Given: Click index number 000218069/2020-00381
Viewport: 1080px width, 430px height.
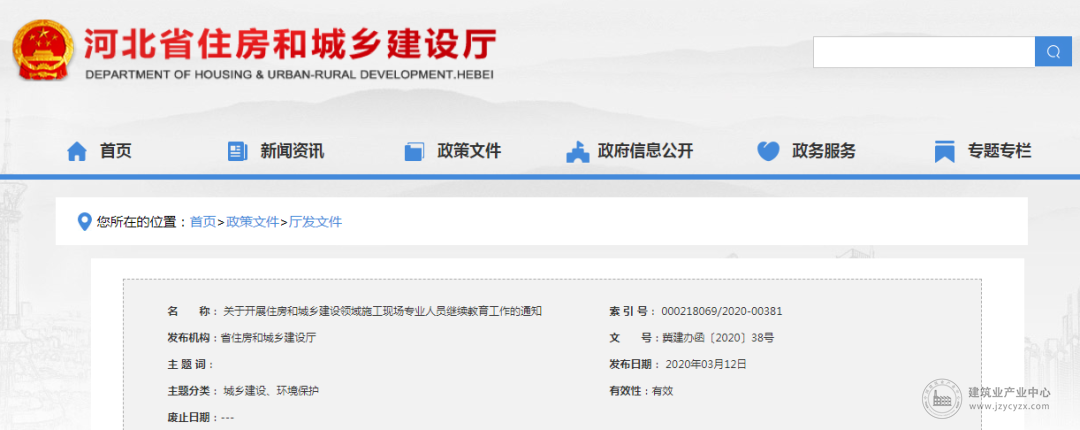Looking at the screenshot, I should (721, 311).
